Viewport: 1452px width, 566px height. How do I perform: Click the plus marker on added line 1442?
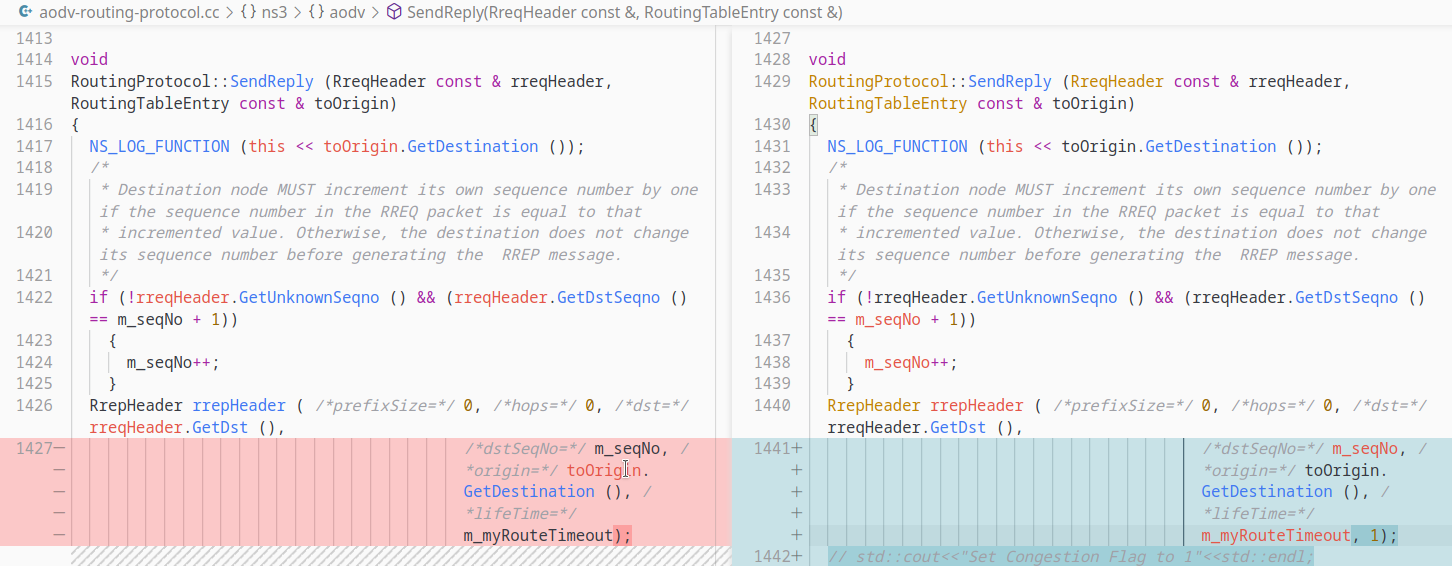click(797, 557)
